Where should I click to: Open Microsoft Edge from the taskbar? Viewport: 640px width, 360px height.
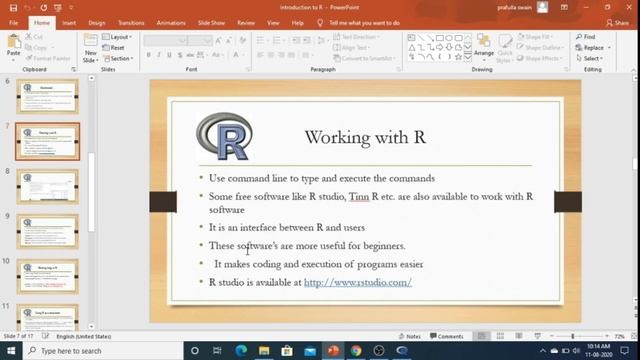(x=241, y=351)
